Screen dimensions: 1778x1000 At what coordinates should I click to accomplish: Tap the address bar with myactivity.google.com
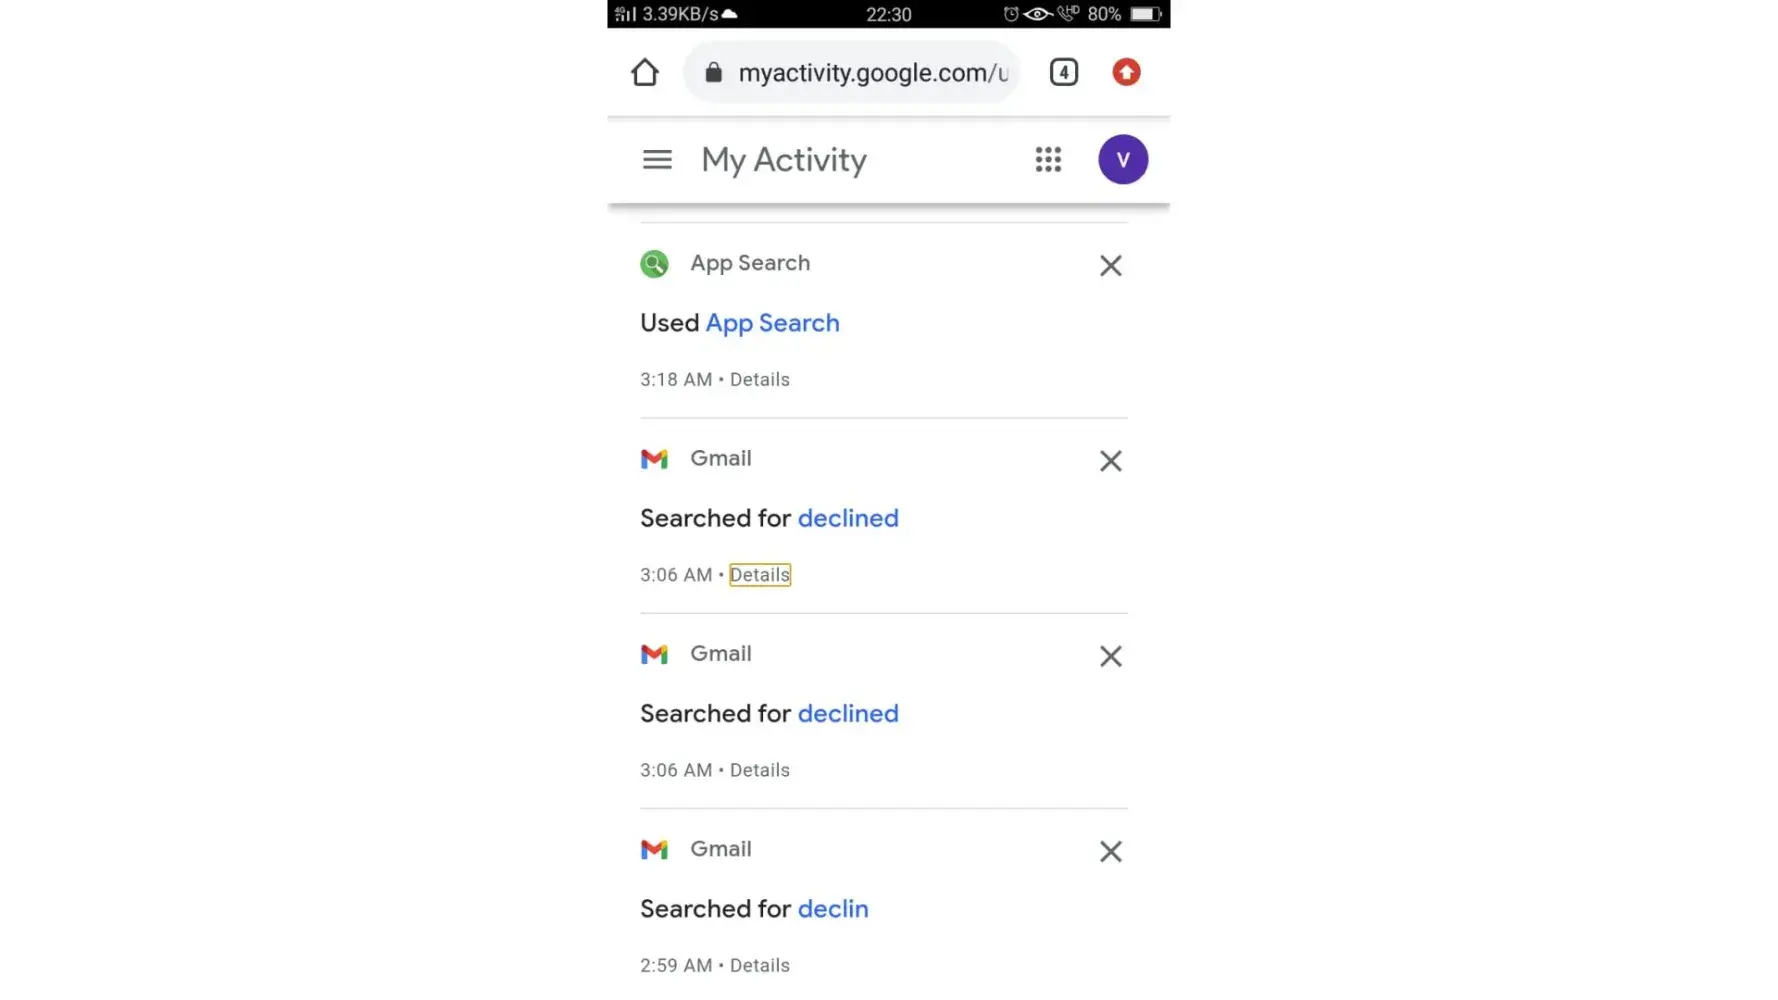[872, 73]
